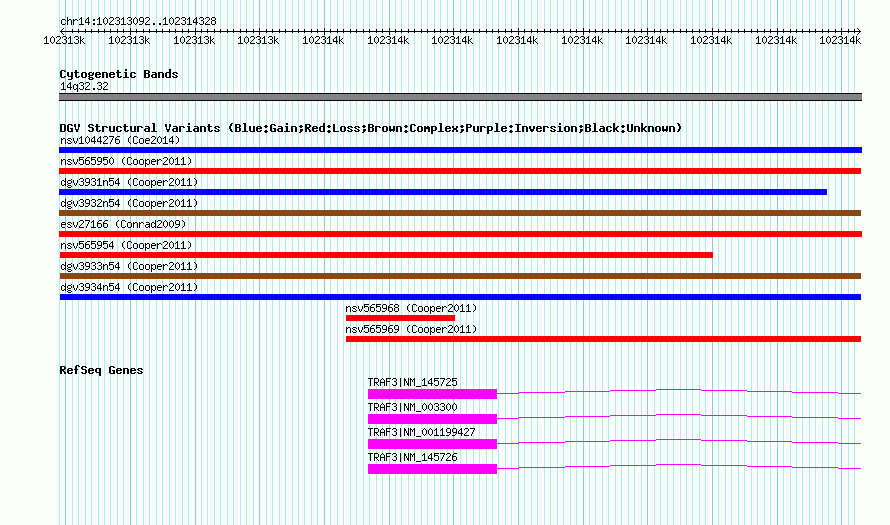This screenshot has width=890, height=525.
Task: Select the red nsv565969 loss bar
Action: (x=603, y=339)
